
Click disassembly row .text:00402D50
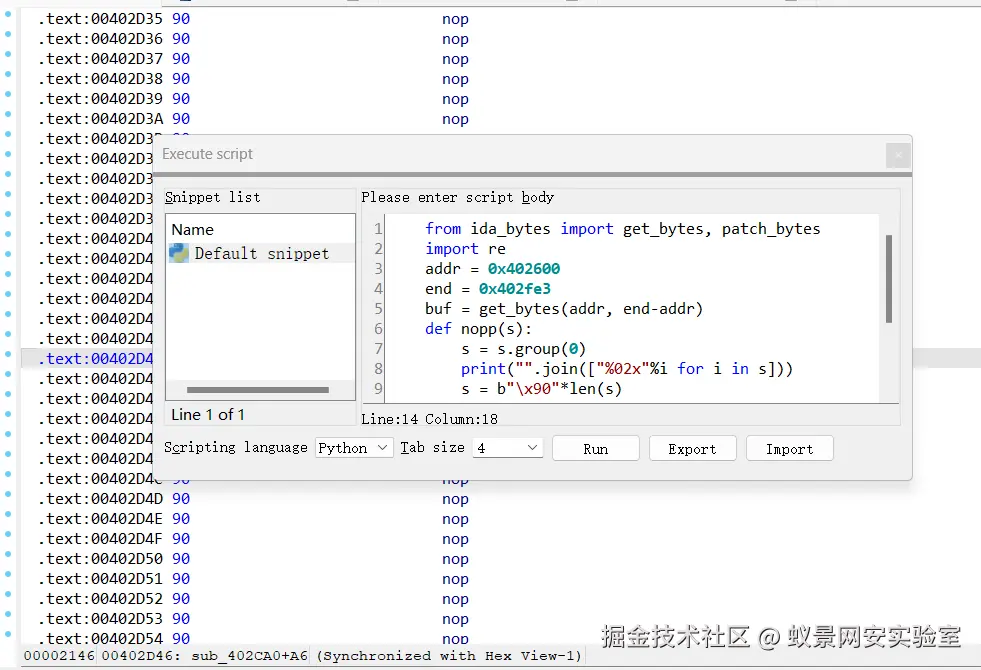253,559
